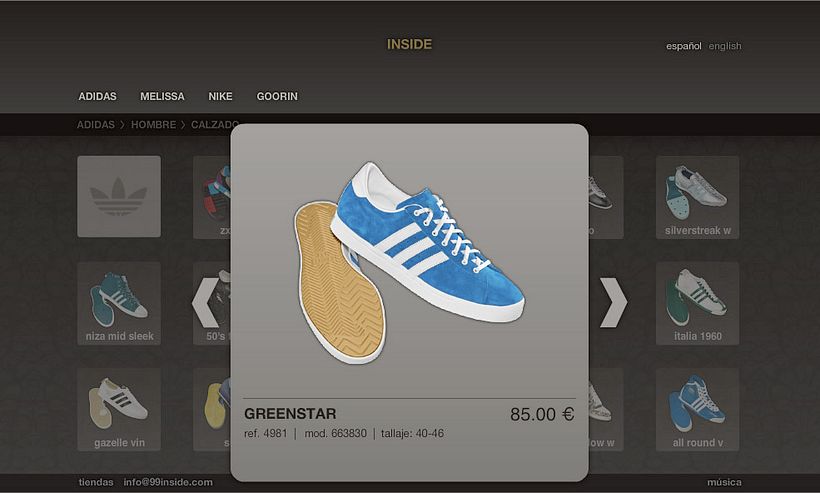
Task: Click ADIDAS in the breadcrumb
Action: point(96,124)
